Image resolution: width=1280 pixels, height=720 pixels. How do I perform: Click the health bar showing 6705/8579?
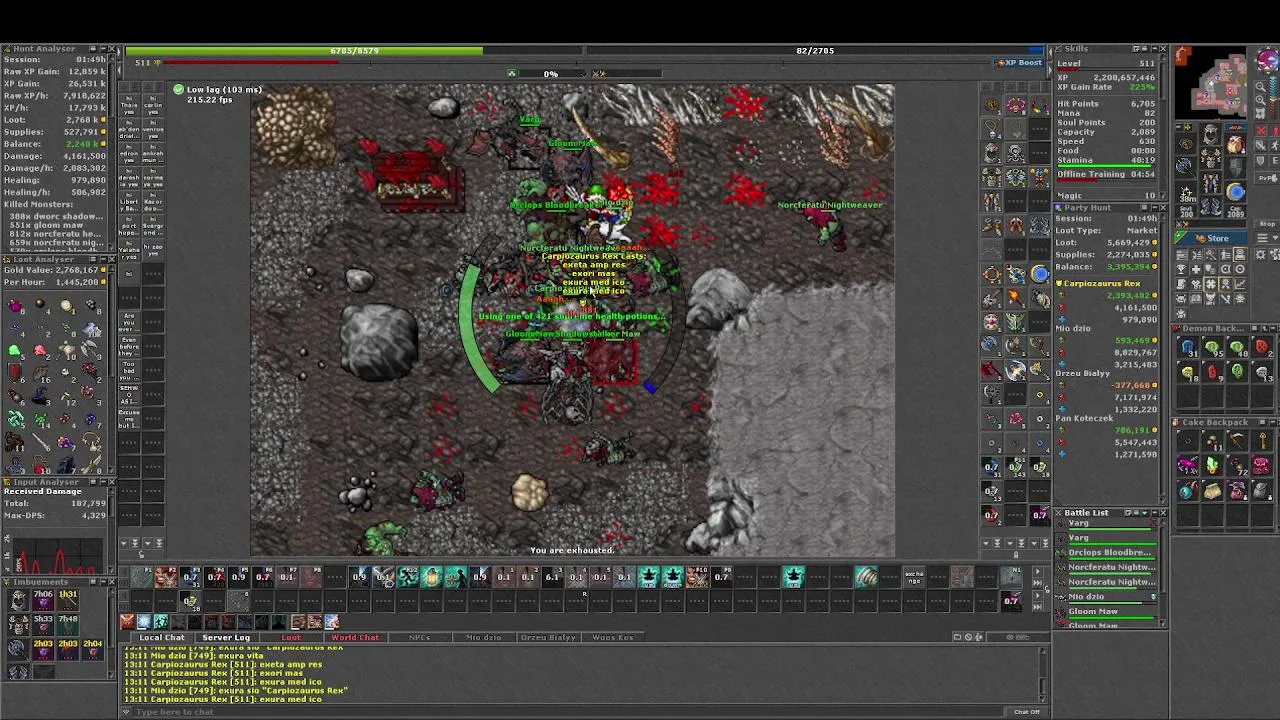[x=355, y=50]
